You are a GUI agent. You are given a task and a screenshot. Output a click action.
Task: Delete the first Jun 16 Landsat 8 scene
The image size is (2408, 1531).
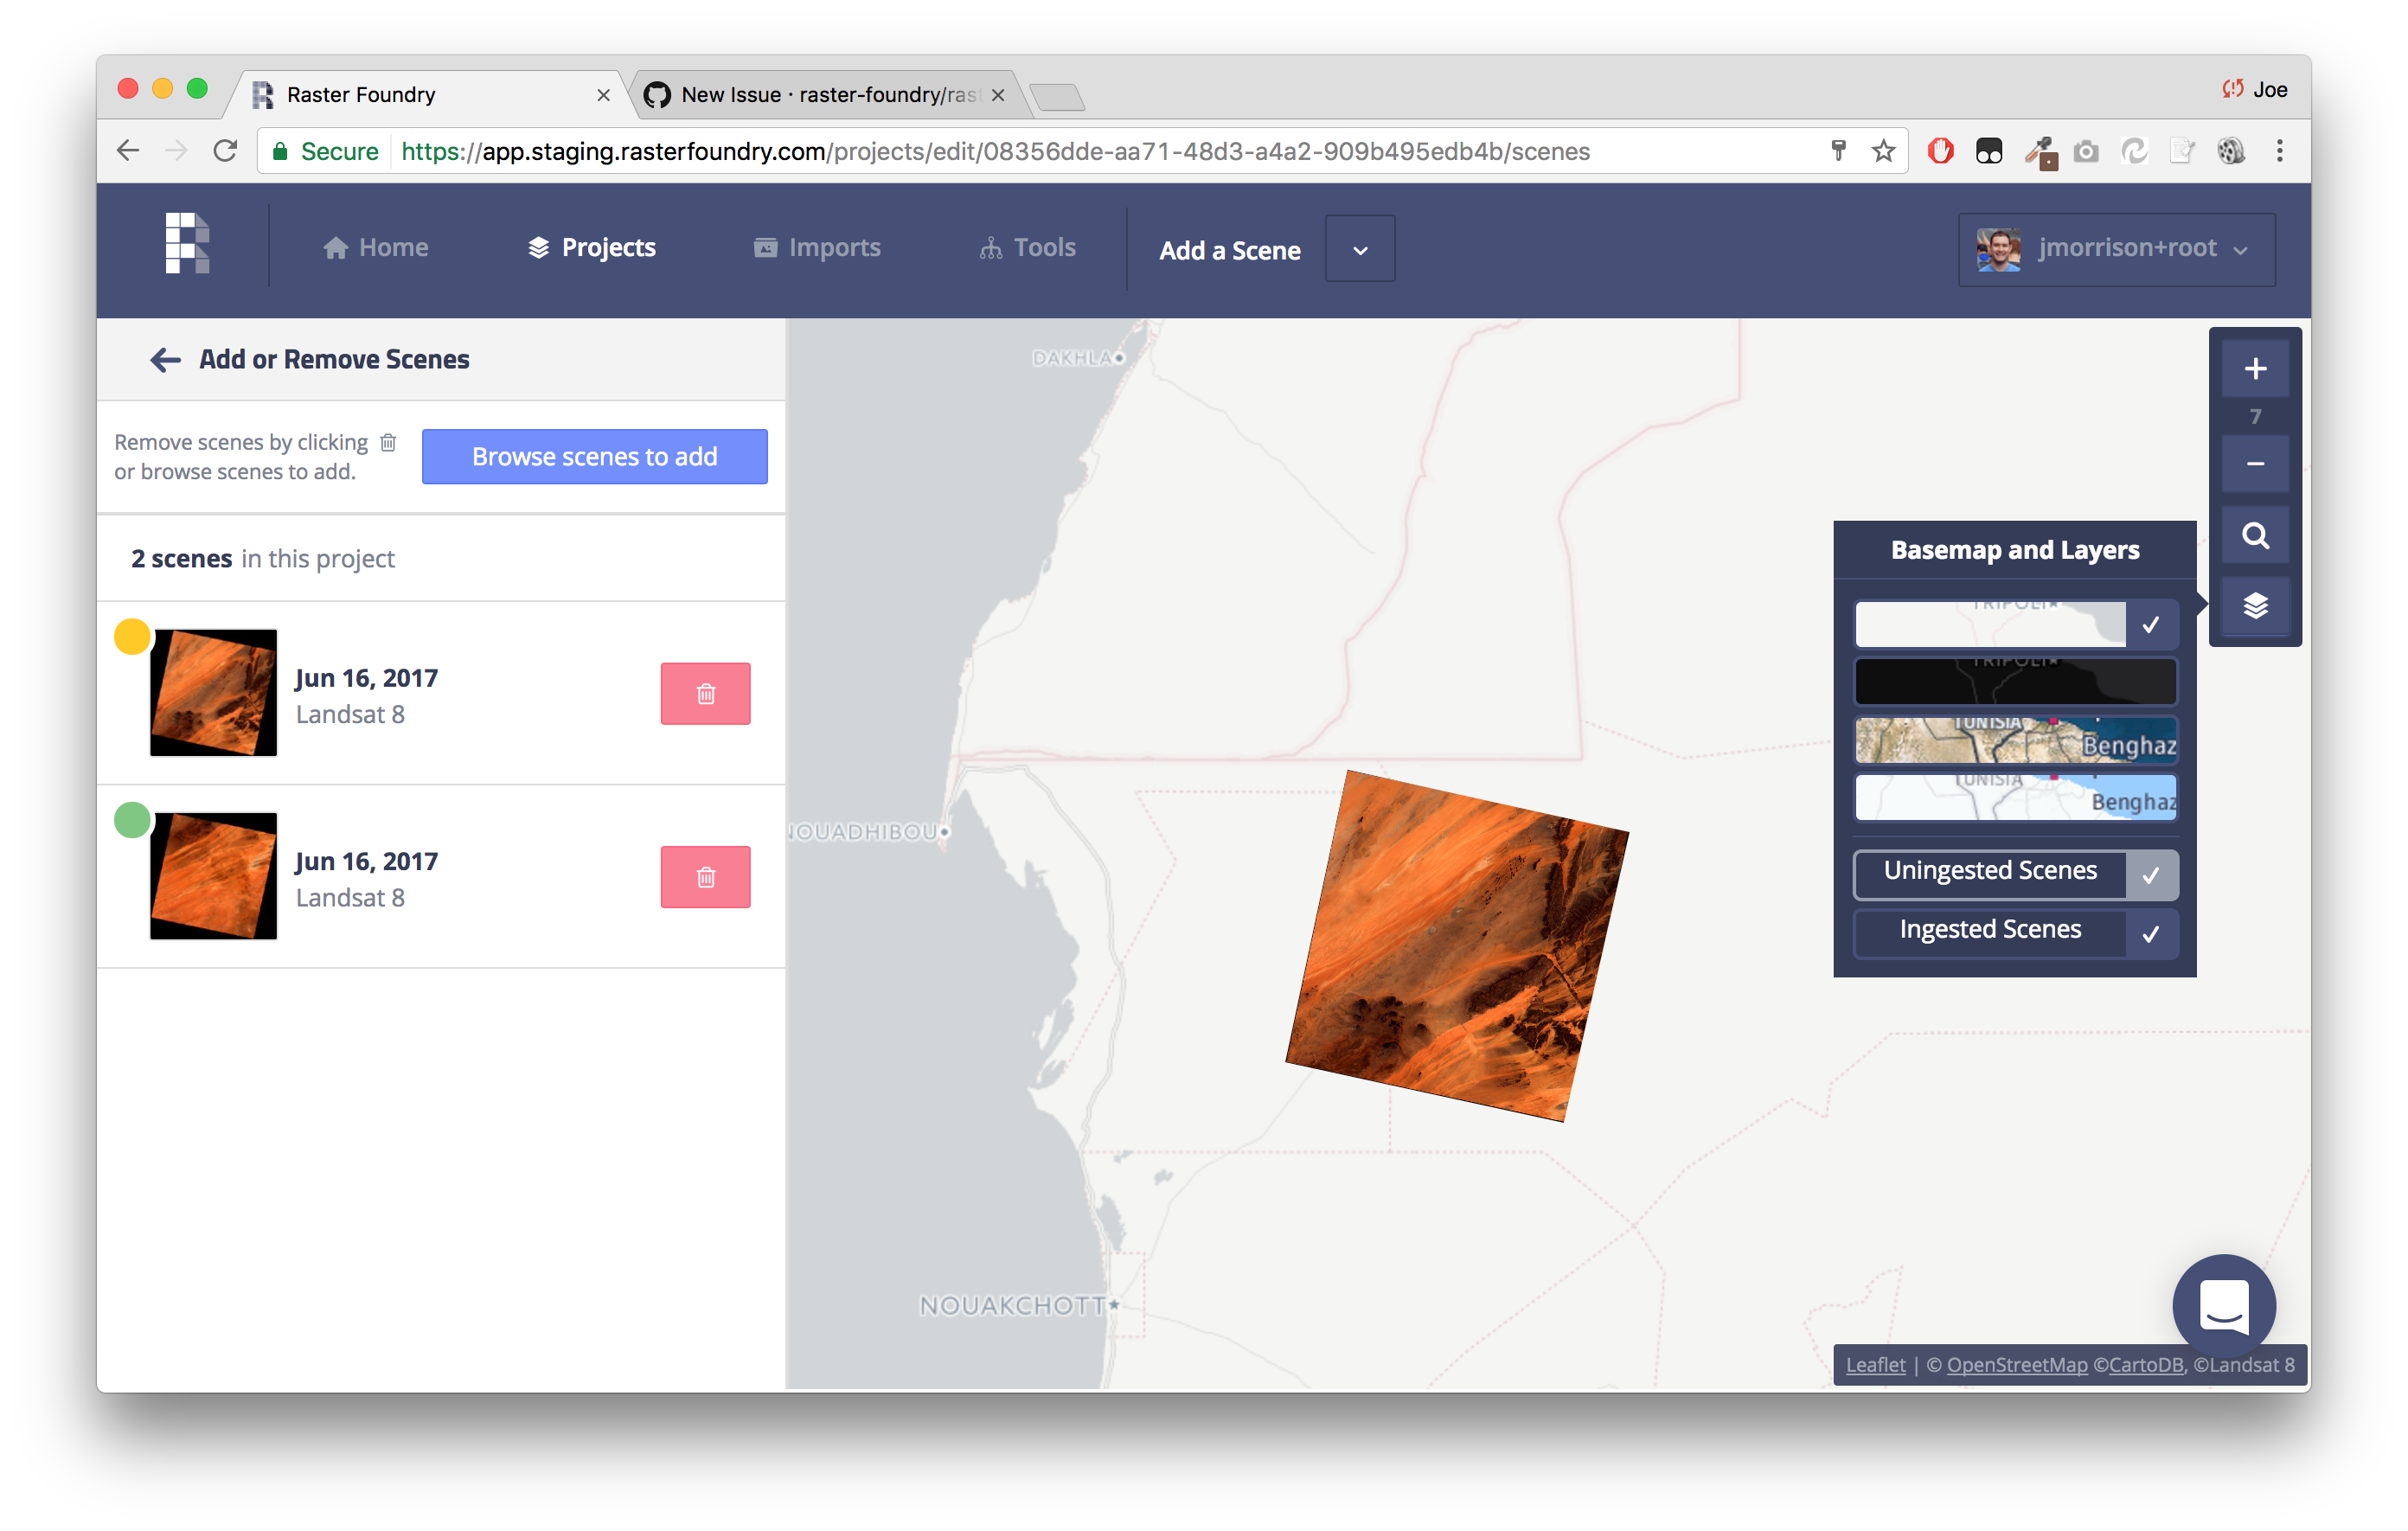705,694
